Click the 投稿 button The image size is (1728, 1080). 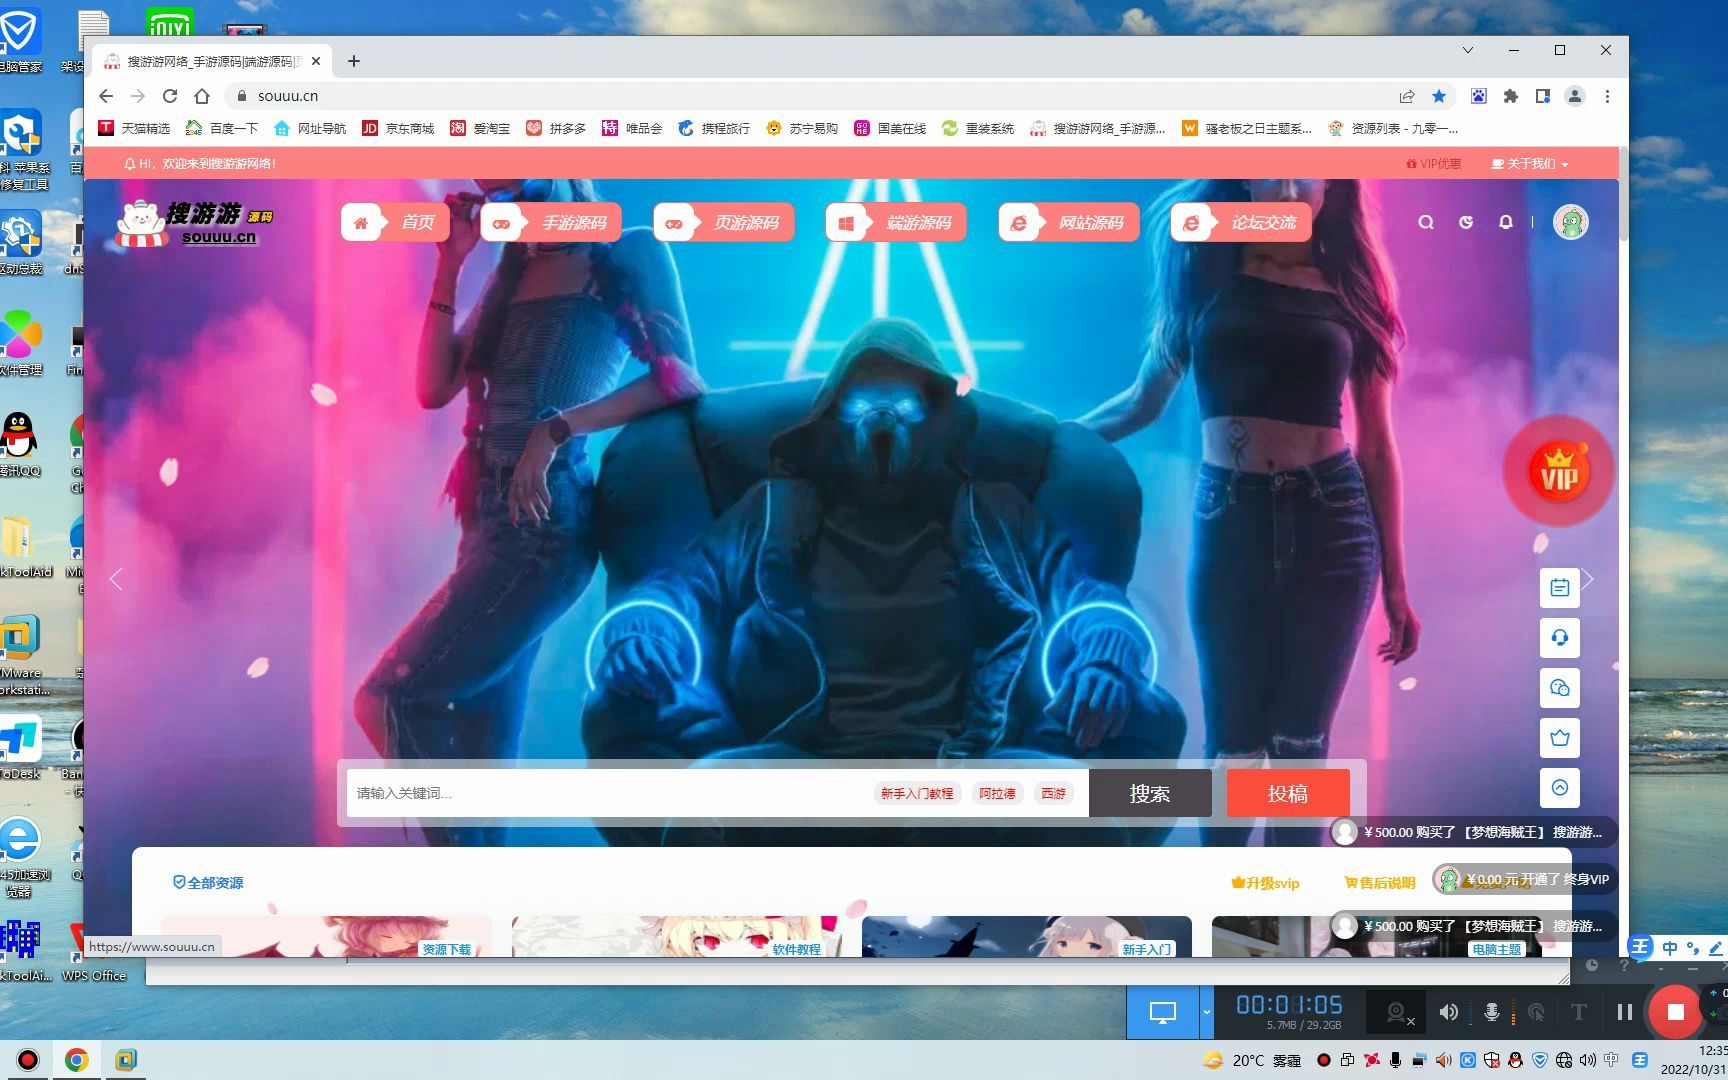1288,793
